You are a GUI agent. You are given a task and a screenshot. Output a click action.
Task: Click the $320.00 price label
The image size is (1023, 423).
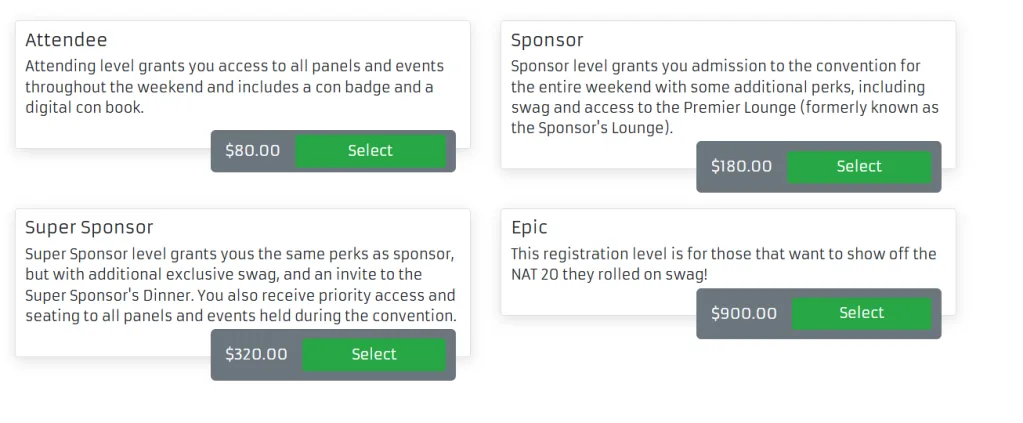(x=256, y=355)
